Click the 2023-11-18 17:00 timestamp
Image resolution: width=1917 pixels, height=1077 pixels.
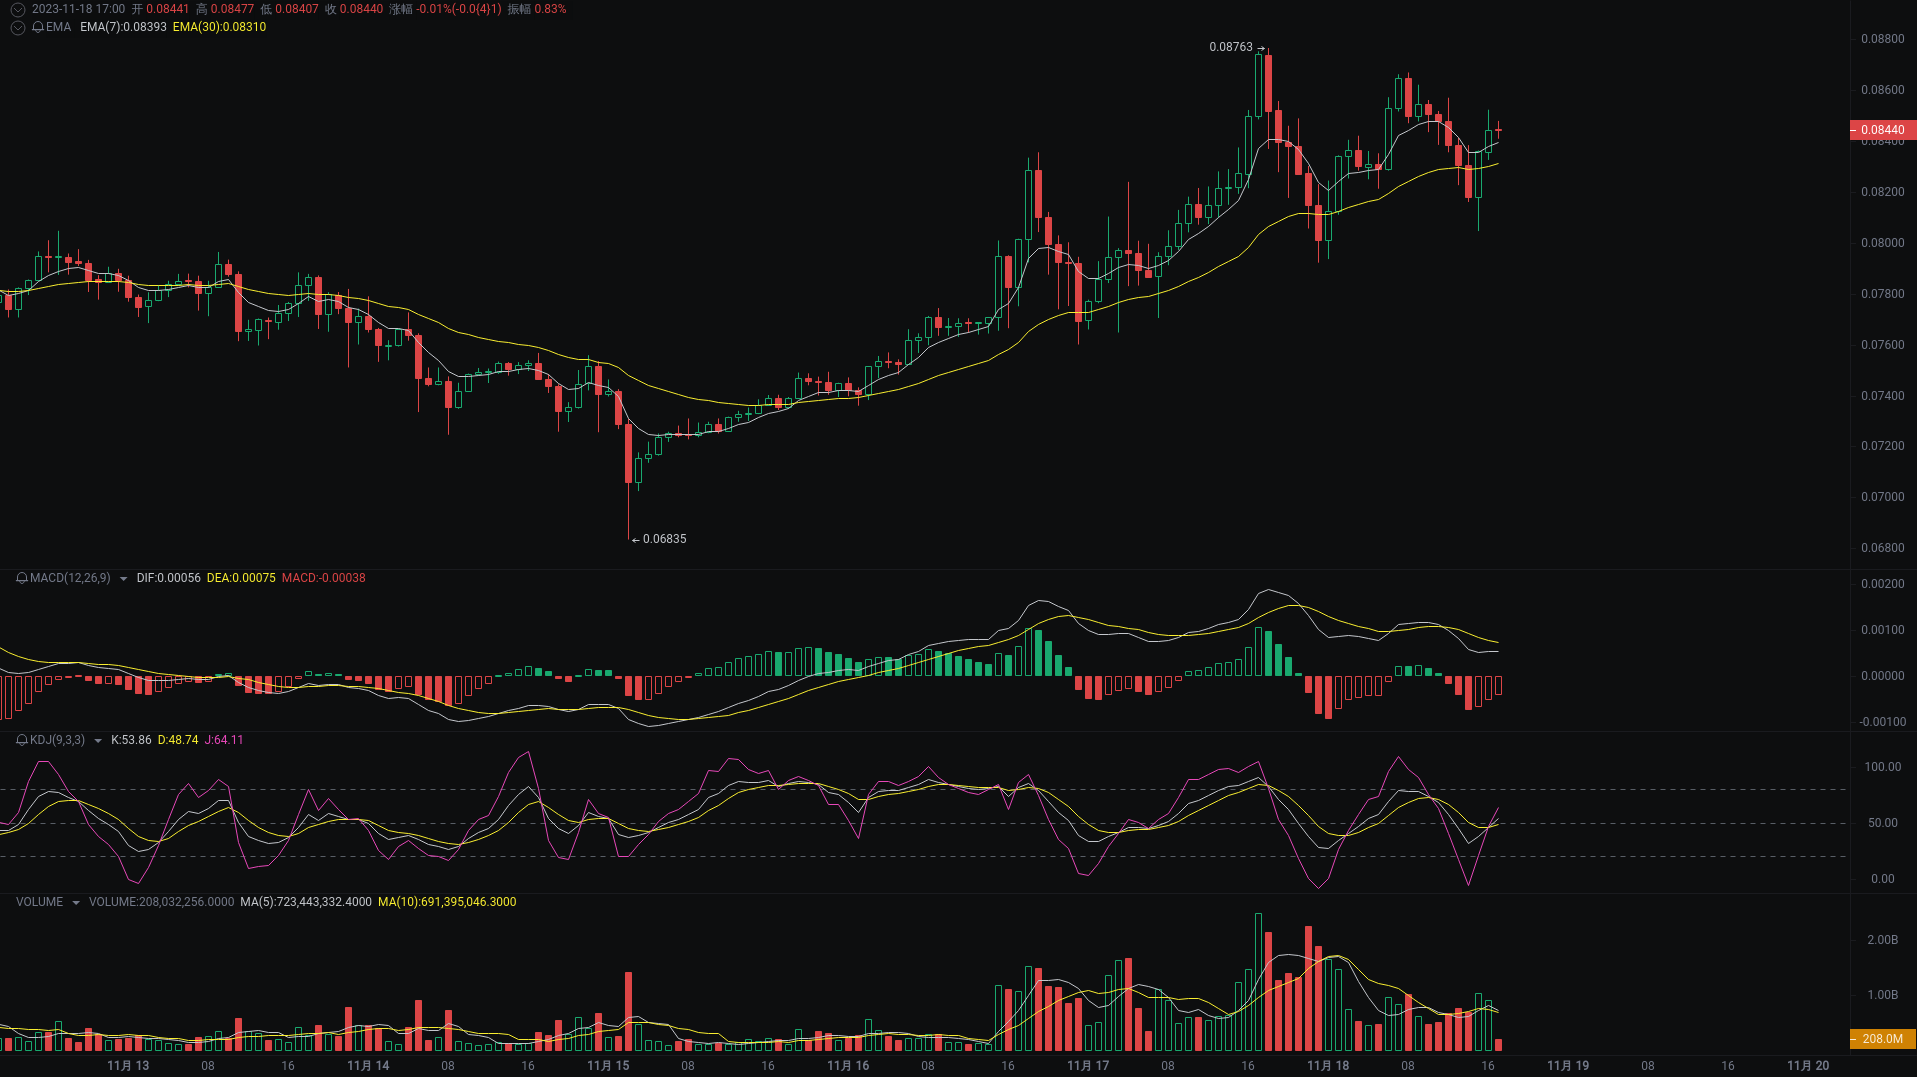[78, 9]
